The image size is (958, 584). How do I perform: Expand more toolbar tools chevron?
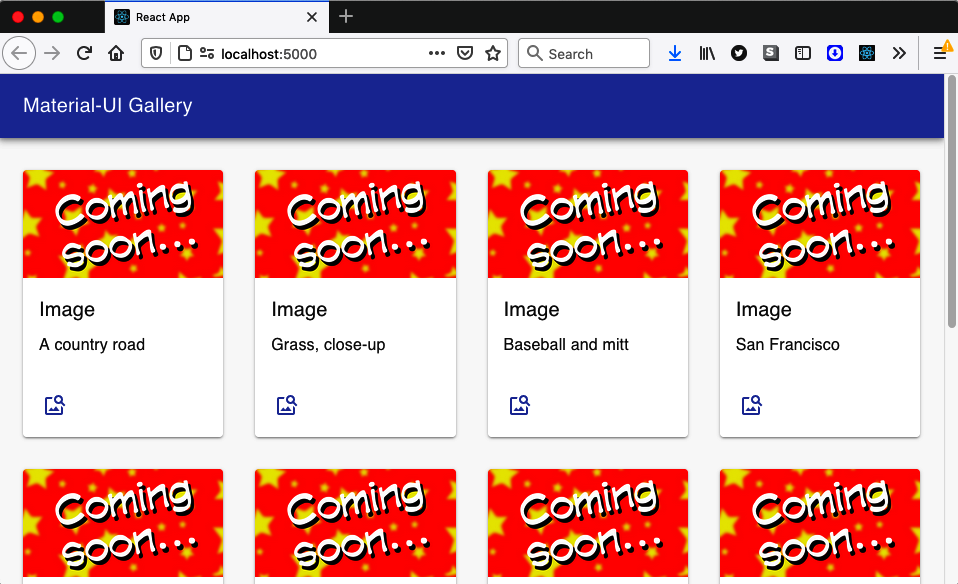pyautogui.click(x=899, y=54)
